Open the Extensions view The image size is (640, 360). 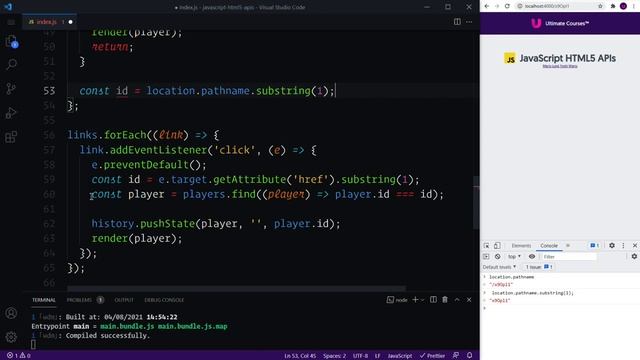coord(11,137)
